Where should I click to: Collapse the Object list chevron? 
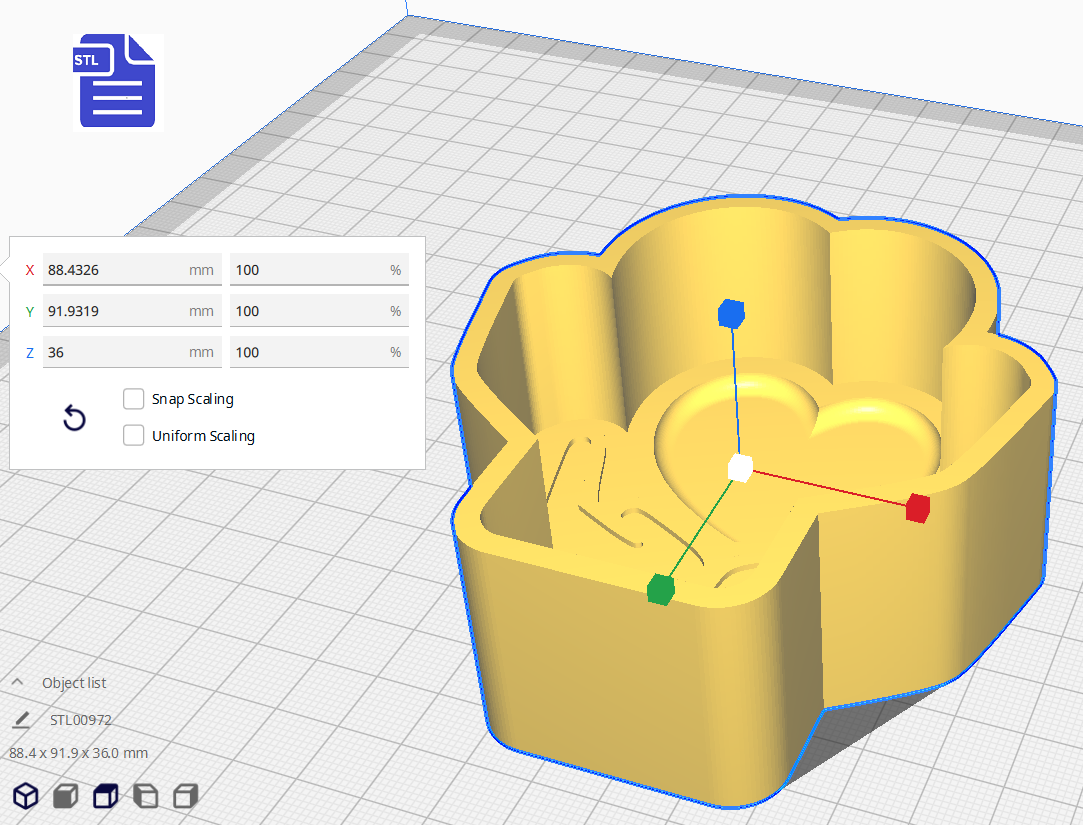[17, 682]
